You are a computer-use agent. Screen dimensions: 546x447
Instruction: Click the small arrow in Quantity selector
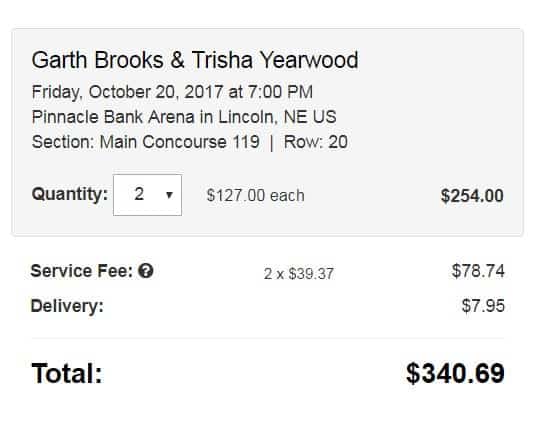(x=169, y=195)
